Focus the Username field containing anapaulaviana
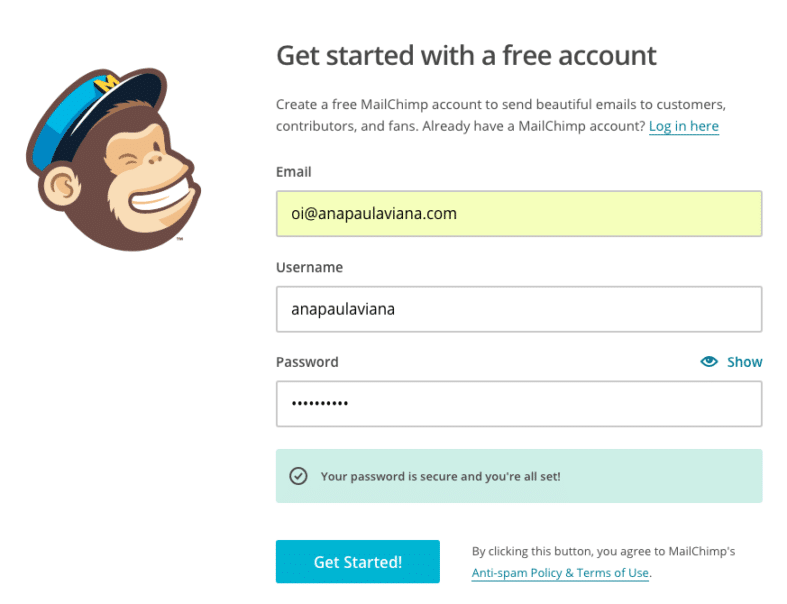The image size is (787, 604). 519,309
